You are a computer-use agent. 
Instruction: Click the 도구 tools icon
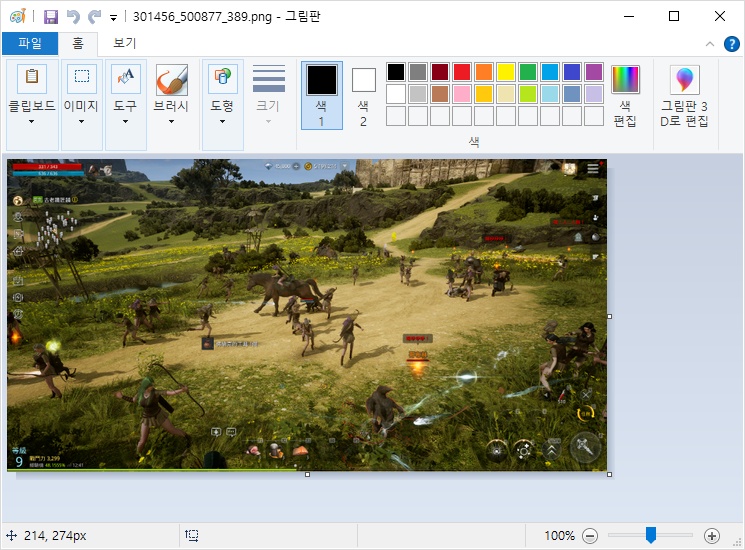[125, 78]
